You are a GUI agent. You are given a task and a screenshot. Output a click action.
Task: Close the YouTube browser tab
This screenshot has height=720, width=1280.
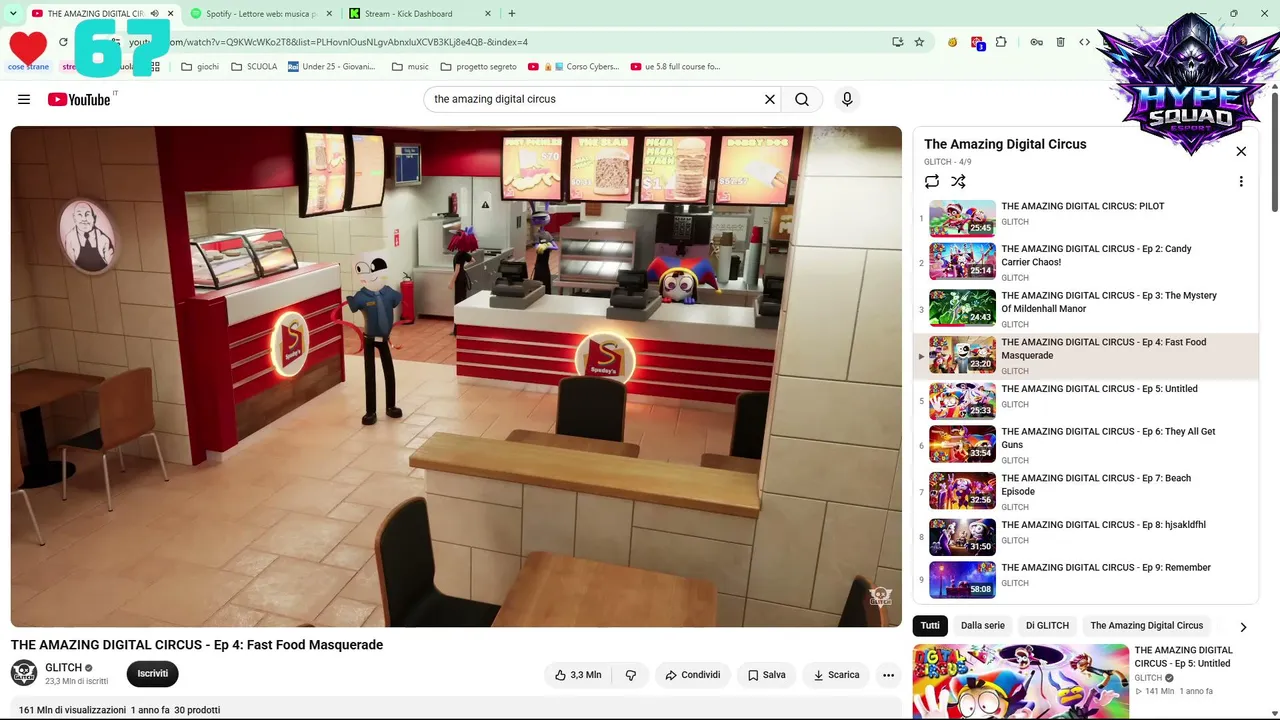[x=171, y=14]
